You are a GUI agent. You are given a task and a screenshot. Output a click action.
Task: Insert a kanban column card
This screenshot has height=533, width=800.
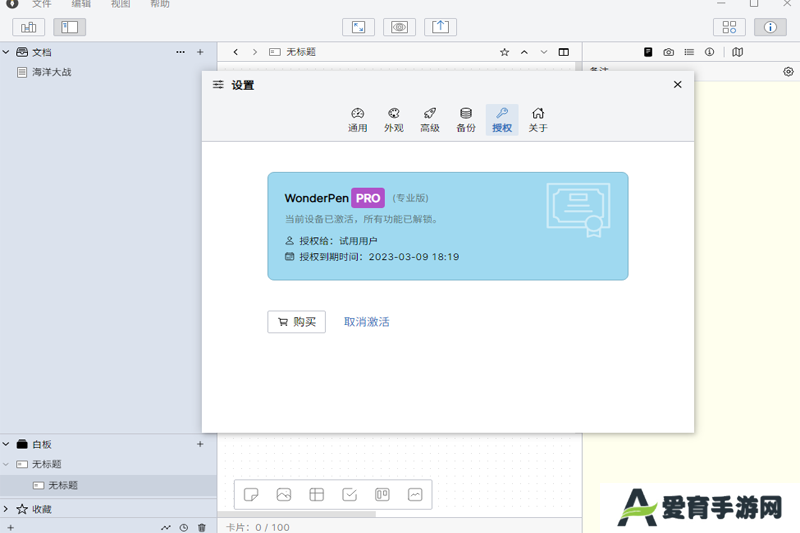(x=382, y=494)
